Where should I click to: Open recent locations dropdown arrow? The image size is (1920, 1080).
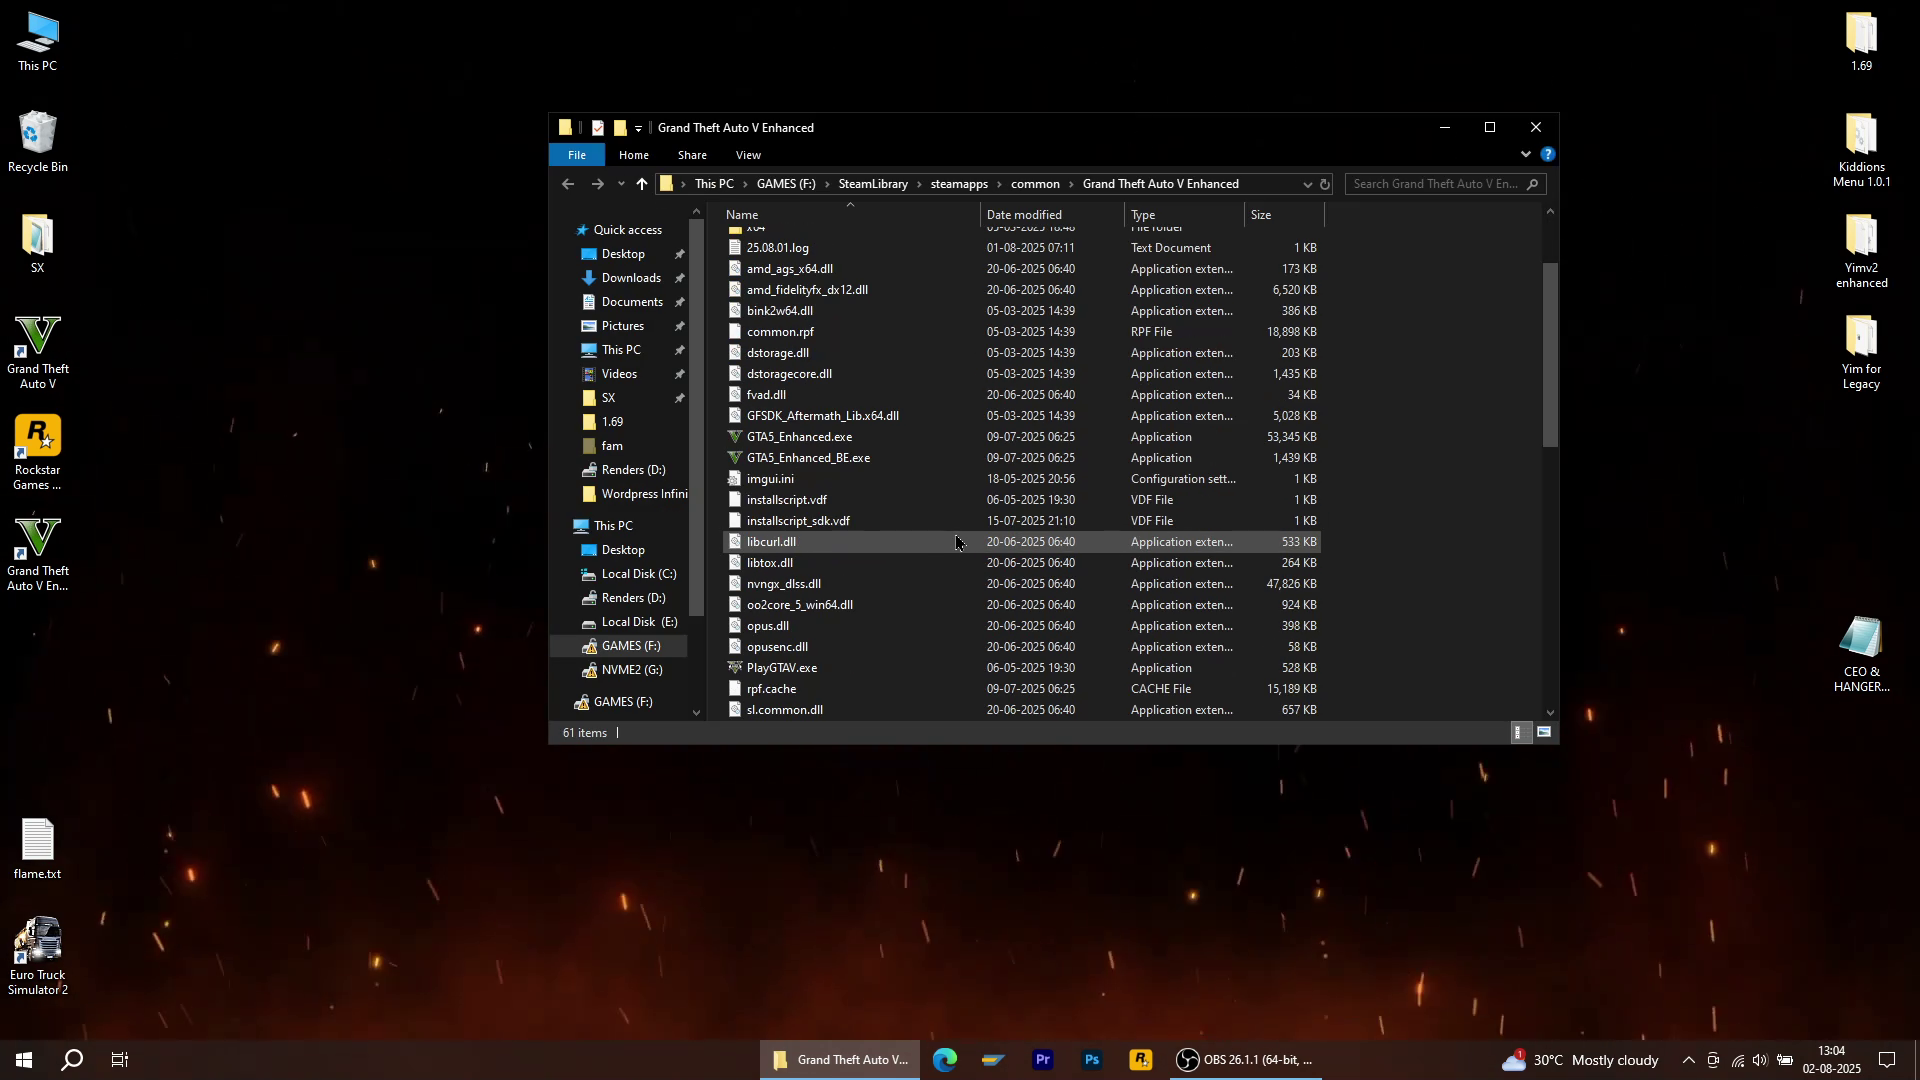pos(621,184)
